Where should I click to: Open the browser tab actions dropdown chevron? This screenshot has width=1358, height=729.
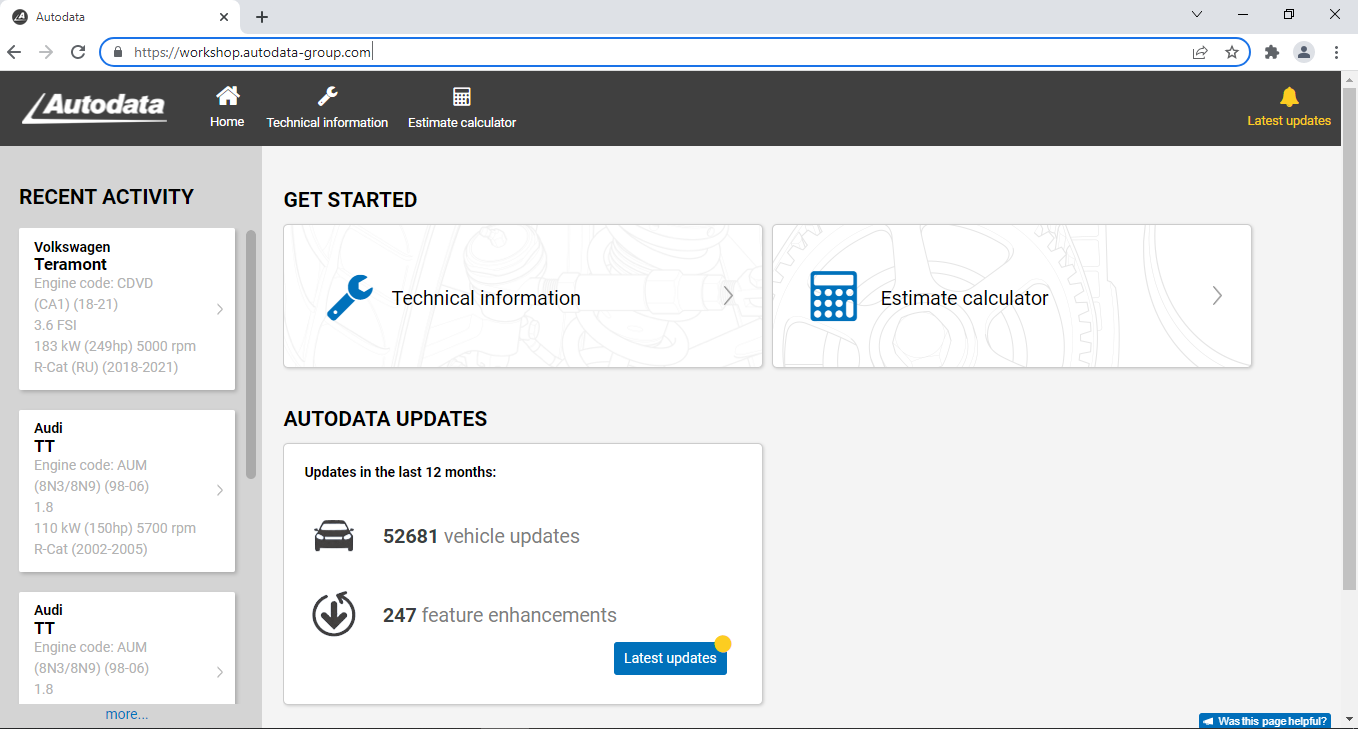tap(1196, 16)
